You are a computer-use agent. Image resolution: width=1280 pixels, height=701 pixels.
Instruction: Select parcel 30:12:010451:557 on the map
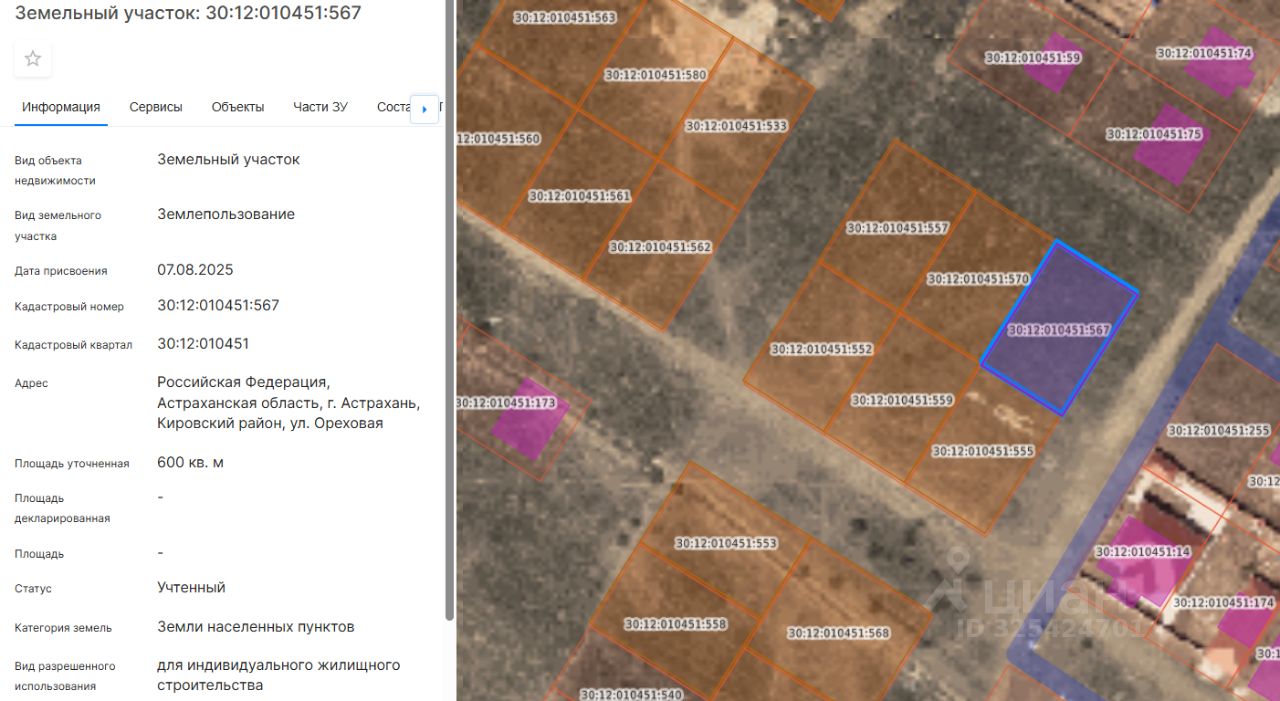click(897, 228)
